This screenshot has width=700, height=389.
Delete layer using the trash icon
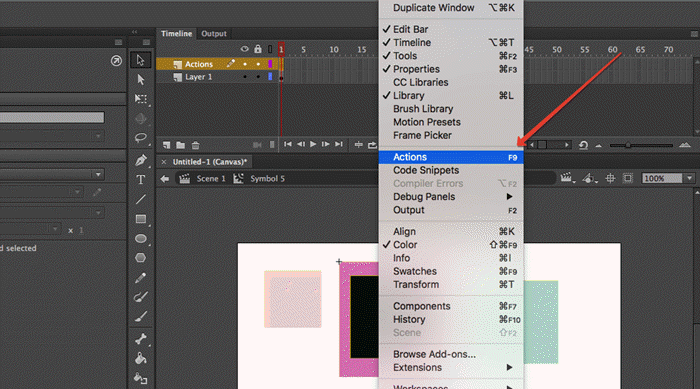coord(196,145)
